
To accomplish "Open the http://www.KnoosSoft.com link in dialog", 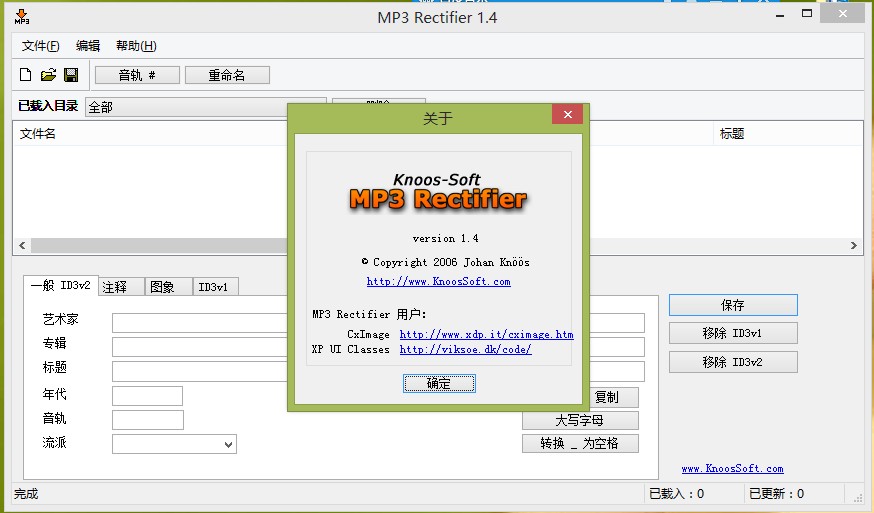I will coord(439,282).
